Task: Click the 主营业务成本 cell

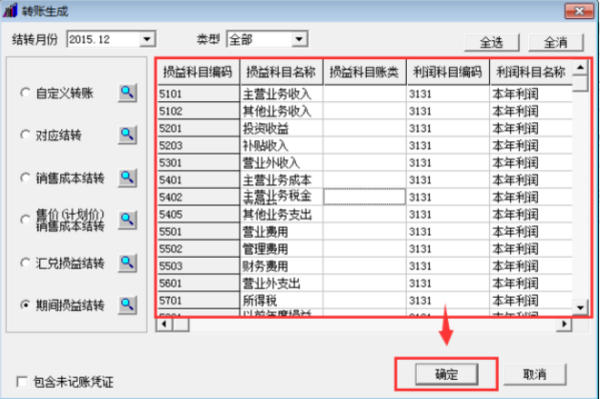Action: (x=281, y=180)
